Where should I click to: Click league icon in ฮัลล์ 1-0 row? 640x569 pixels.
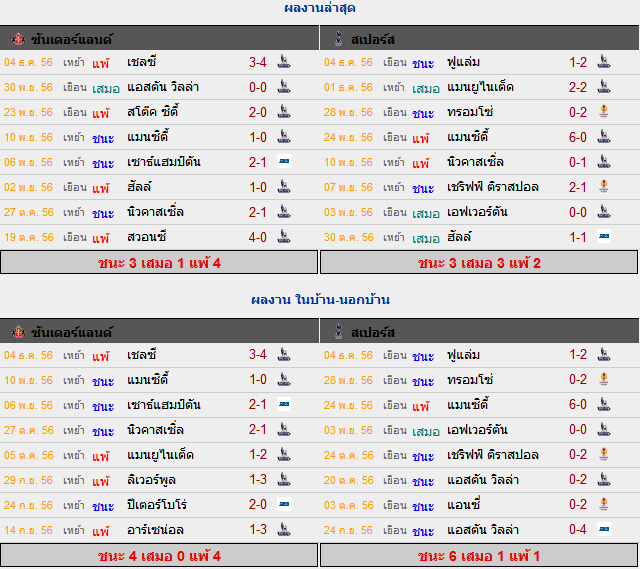tap(284, 187)
